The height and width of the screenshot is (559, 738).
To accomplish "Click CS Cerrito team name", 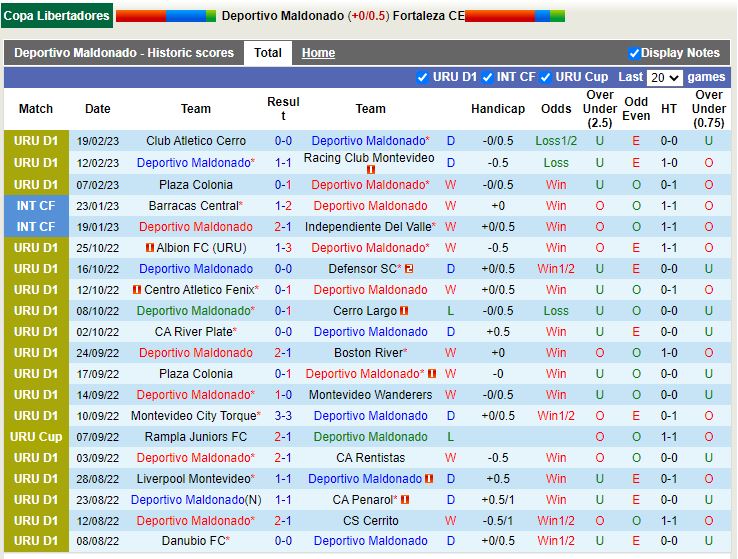I will coord(370,521).
